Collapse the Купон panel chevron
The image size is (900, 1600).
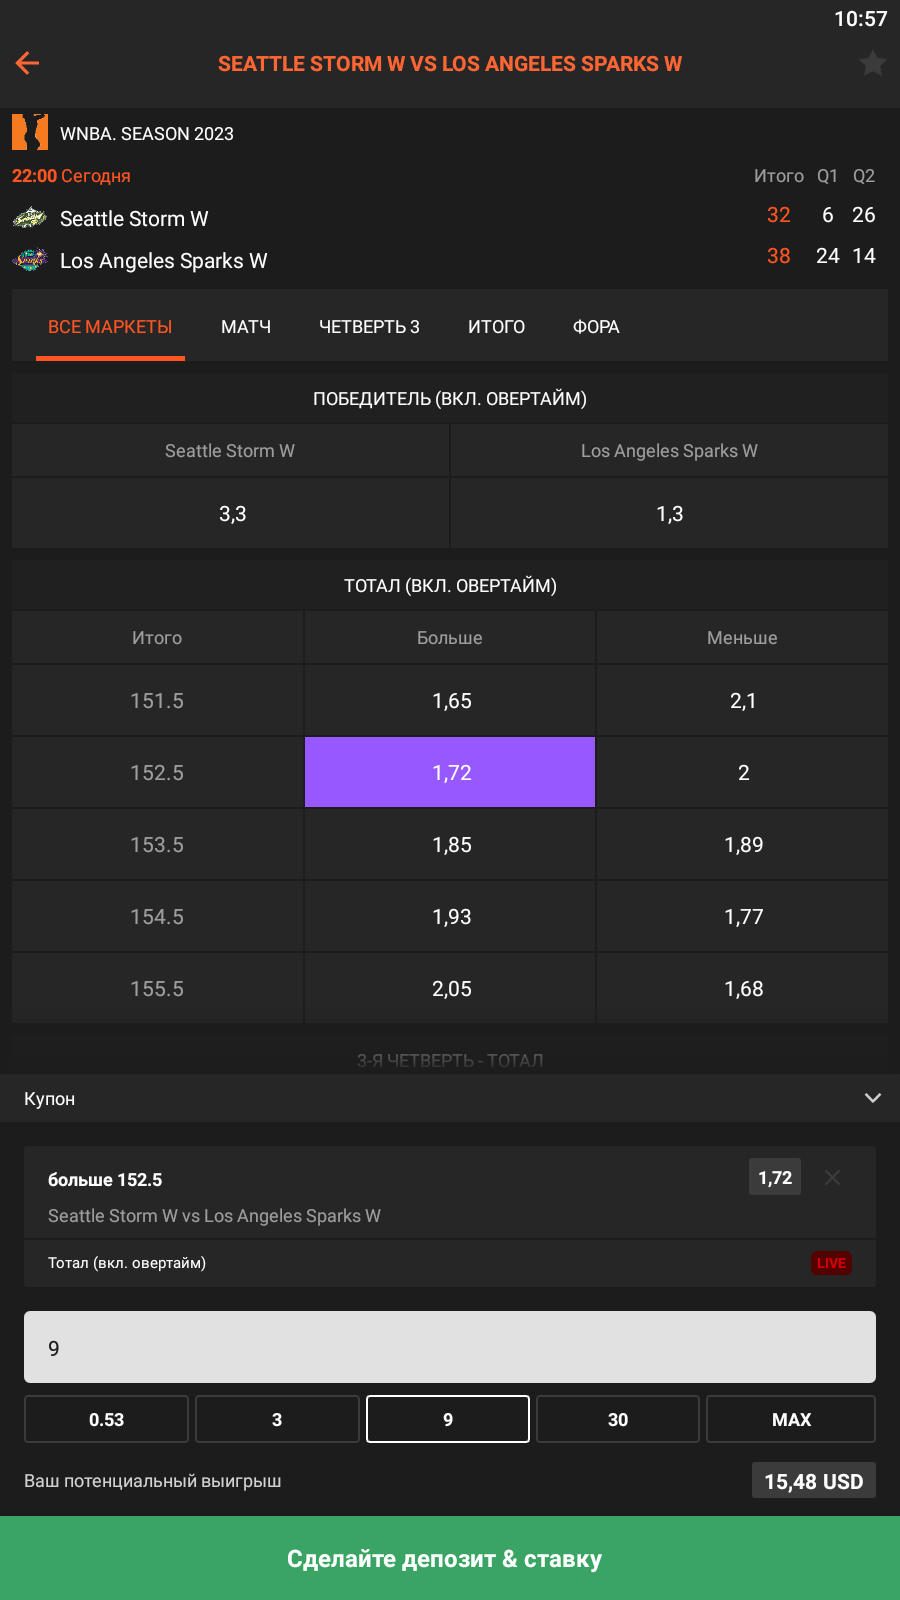(872, 1098)
